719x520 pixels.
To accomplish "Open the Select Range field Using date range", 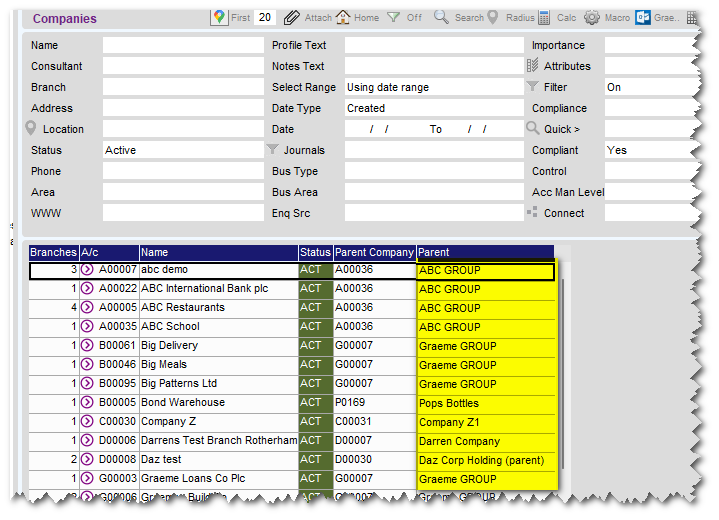I will pos(434,87).
